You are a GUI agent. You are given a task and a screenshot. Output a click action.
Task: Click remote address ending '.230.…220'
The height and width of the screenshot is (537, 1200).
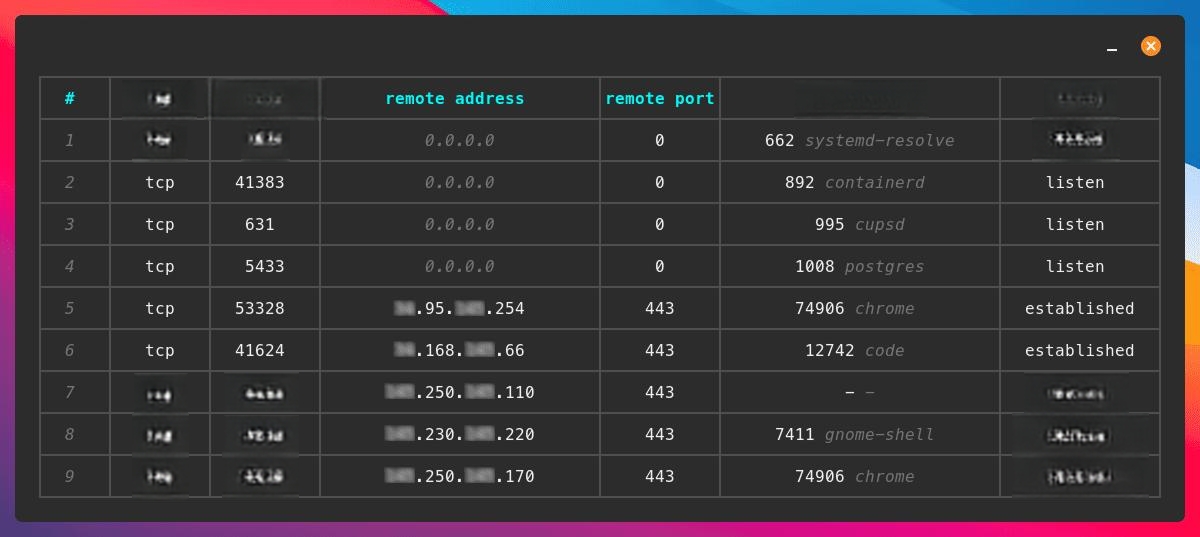pos(460,434)
